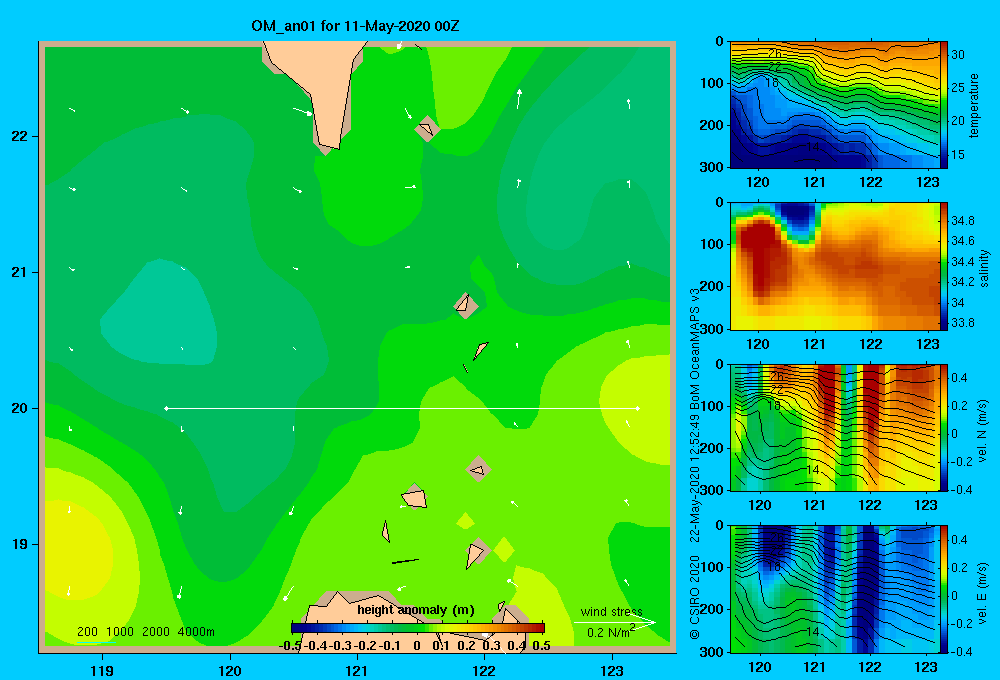Click the salinity colorbar

pos(944,266)
